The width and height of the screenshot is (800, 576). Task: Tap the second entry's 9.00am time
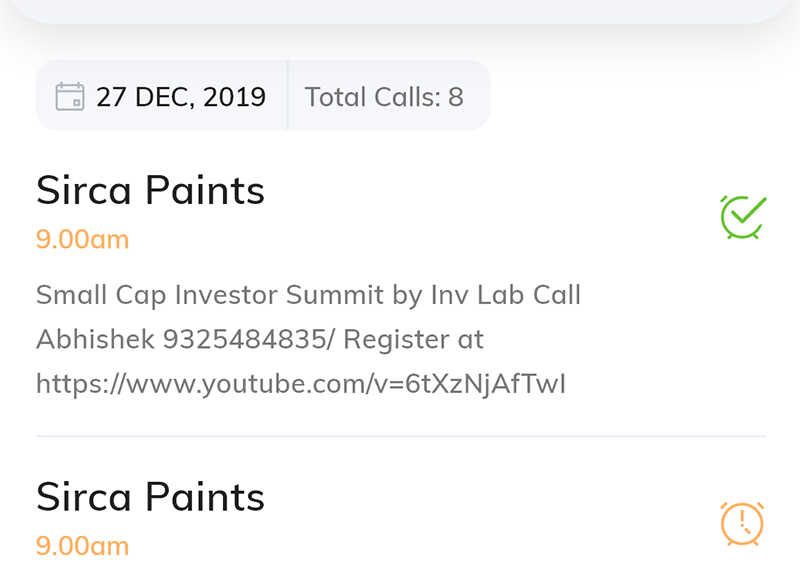[82, 546]
